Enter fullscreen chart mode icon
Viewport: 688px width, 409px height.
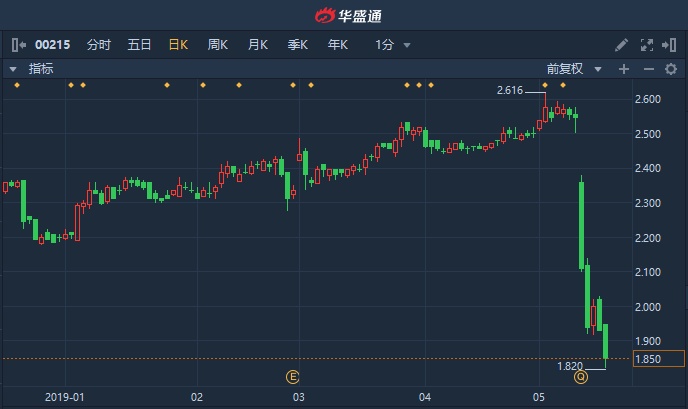(x=647, y=45)
